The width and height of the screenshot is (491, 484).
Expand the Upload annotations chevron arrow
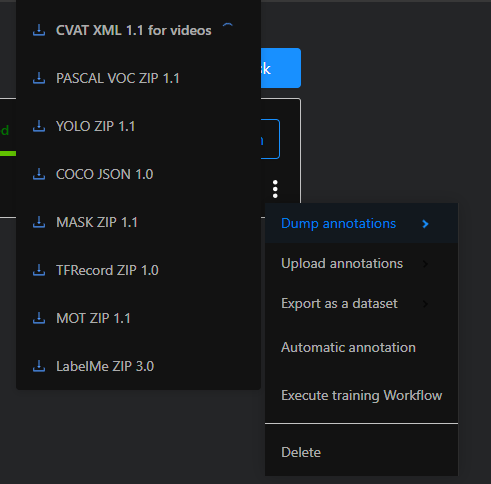click(425, 264)
